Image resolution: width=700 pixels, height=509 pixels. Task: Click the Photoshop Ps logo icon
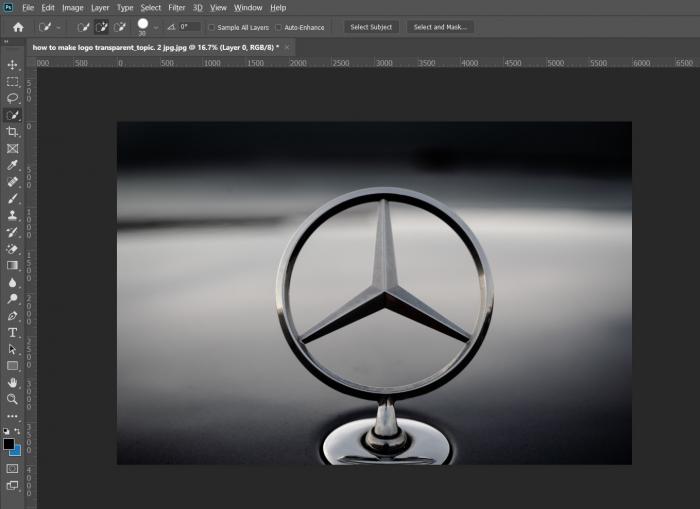[8, 8]
